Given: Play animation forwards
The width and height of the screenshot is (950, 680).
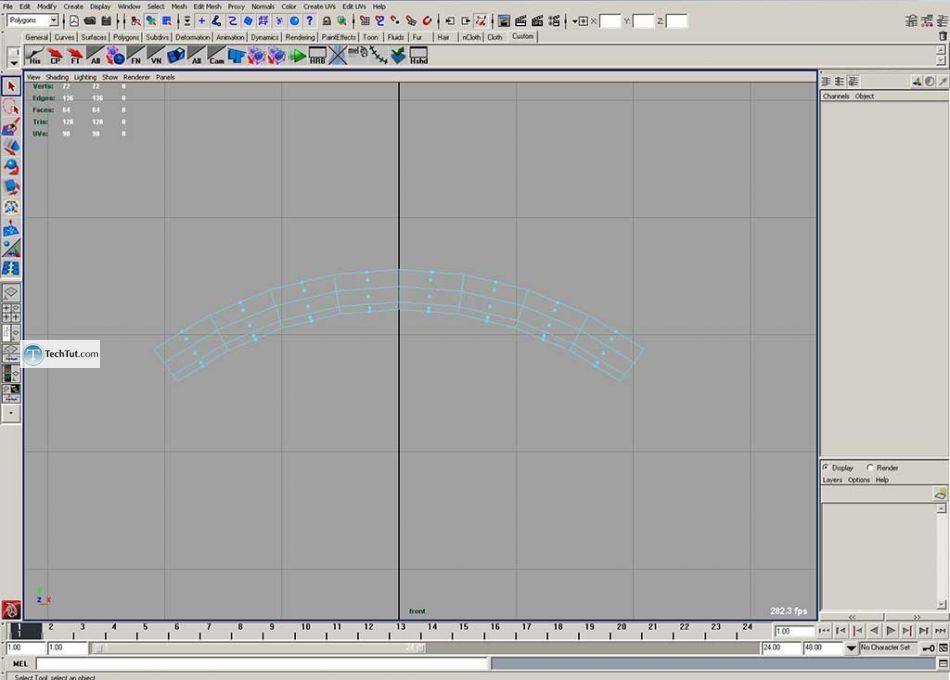Looking at the screenshot, I should 890,631.
